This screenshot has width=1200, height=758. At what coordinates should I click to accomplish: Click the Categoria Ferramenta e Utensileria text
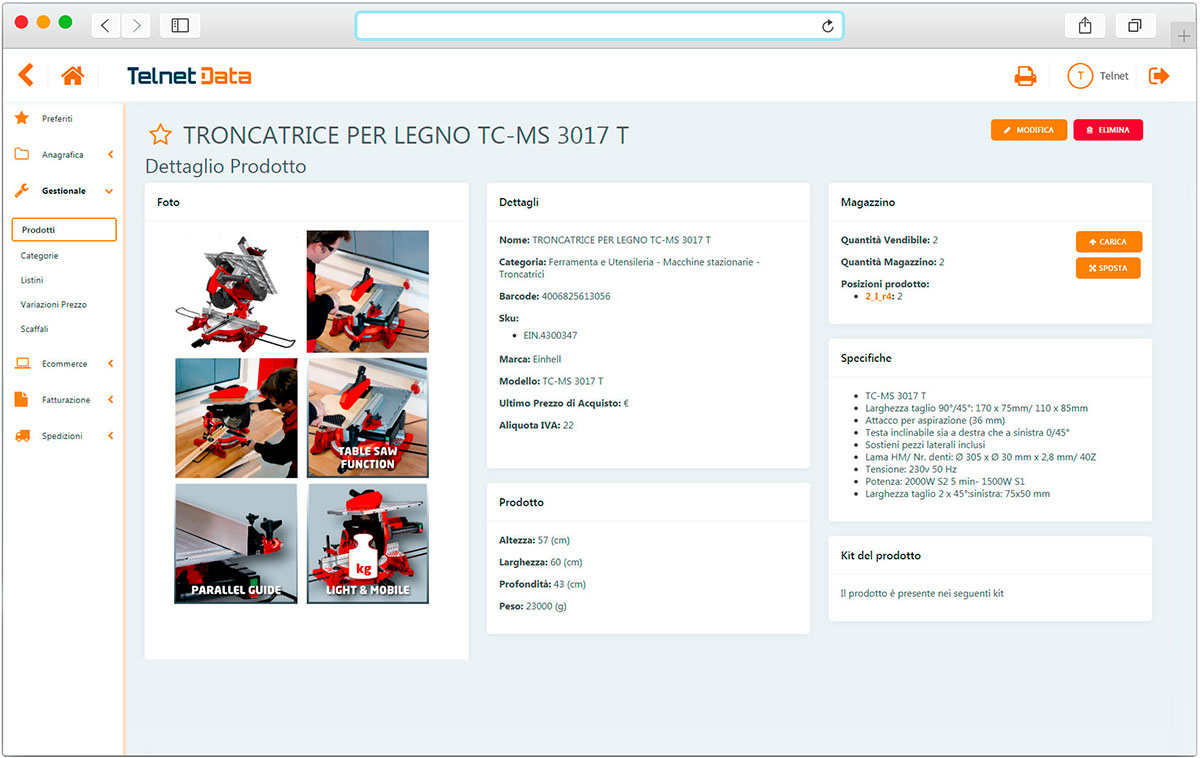point(630,268)
